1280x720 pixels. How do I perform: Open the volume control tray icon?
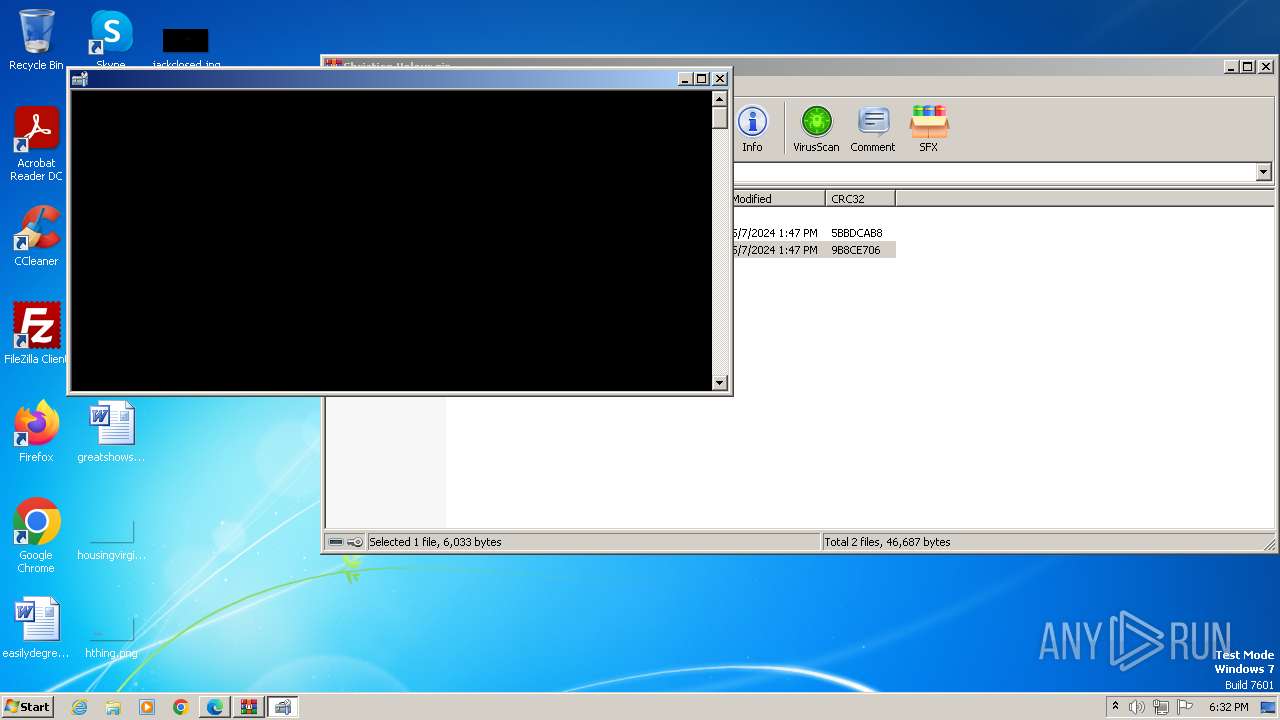click(1137, 707)
